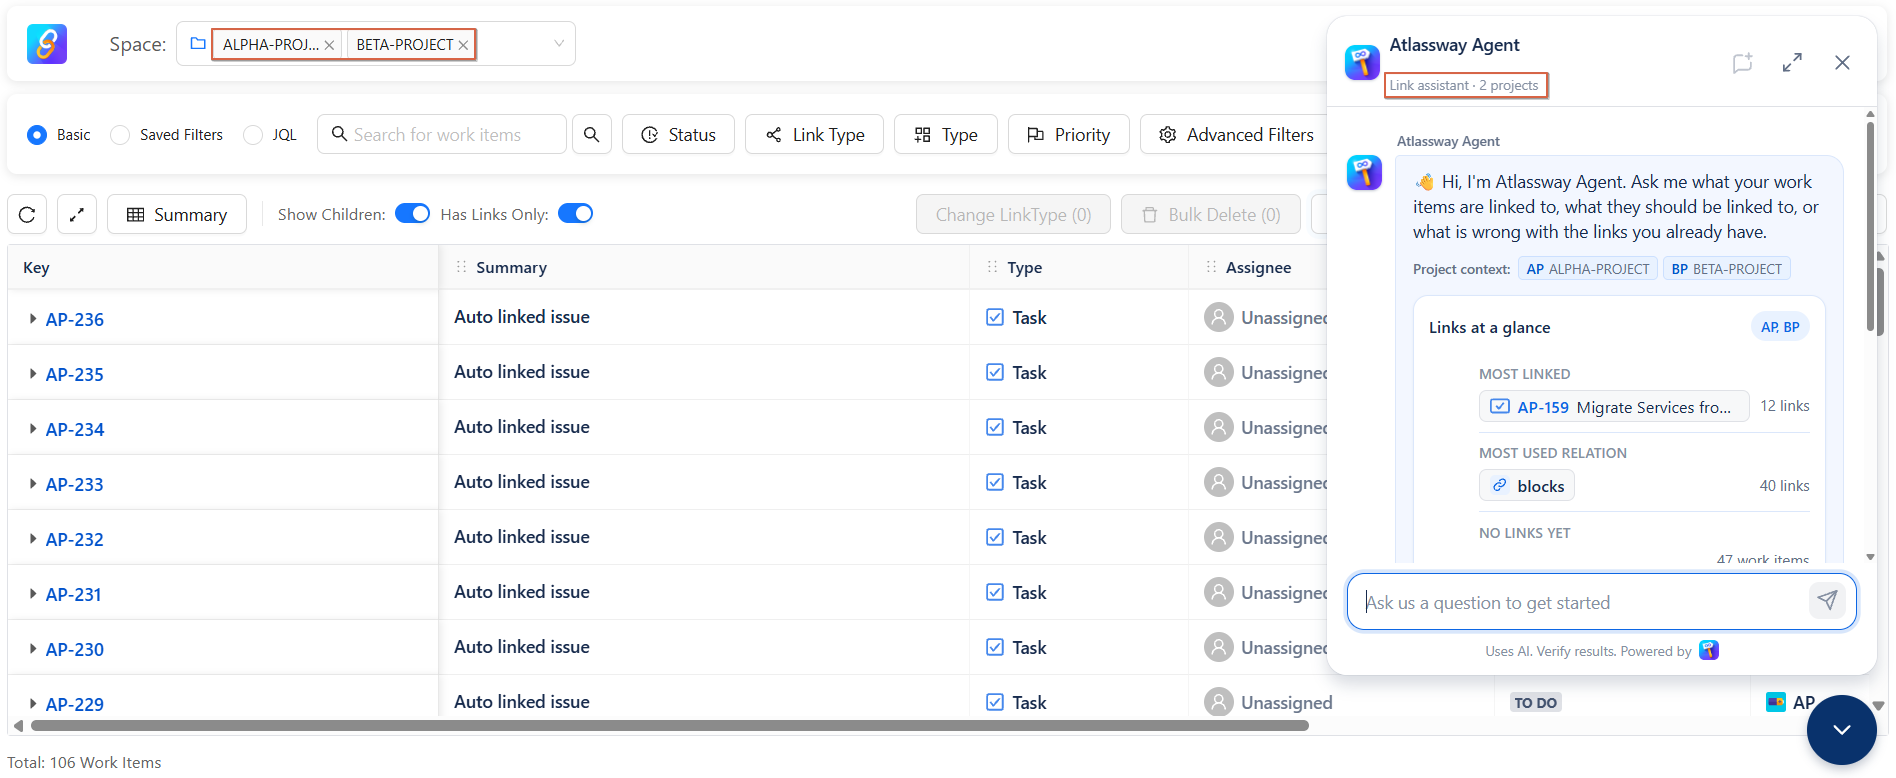Toggle the Has Links Only switch
The image size is (1896, 778).
pos(575,214)
